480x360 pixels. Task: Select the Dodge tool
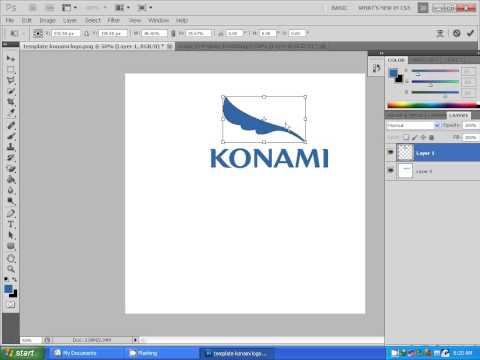coord(11,201)
